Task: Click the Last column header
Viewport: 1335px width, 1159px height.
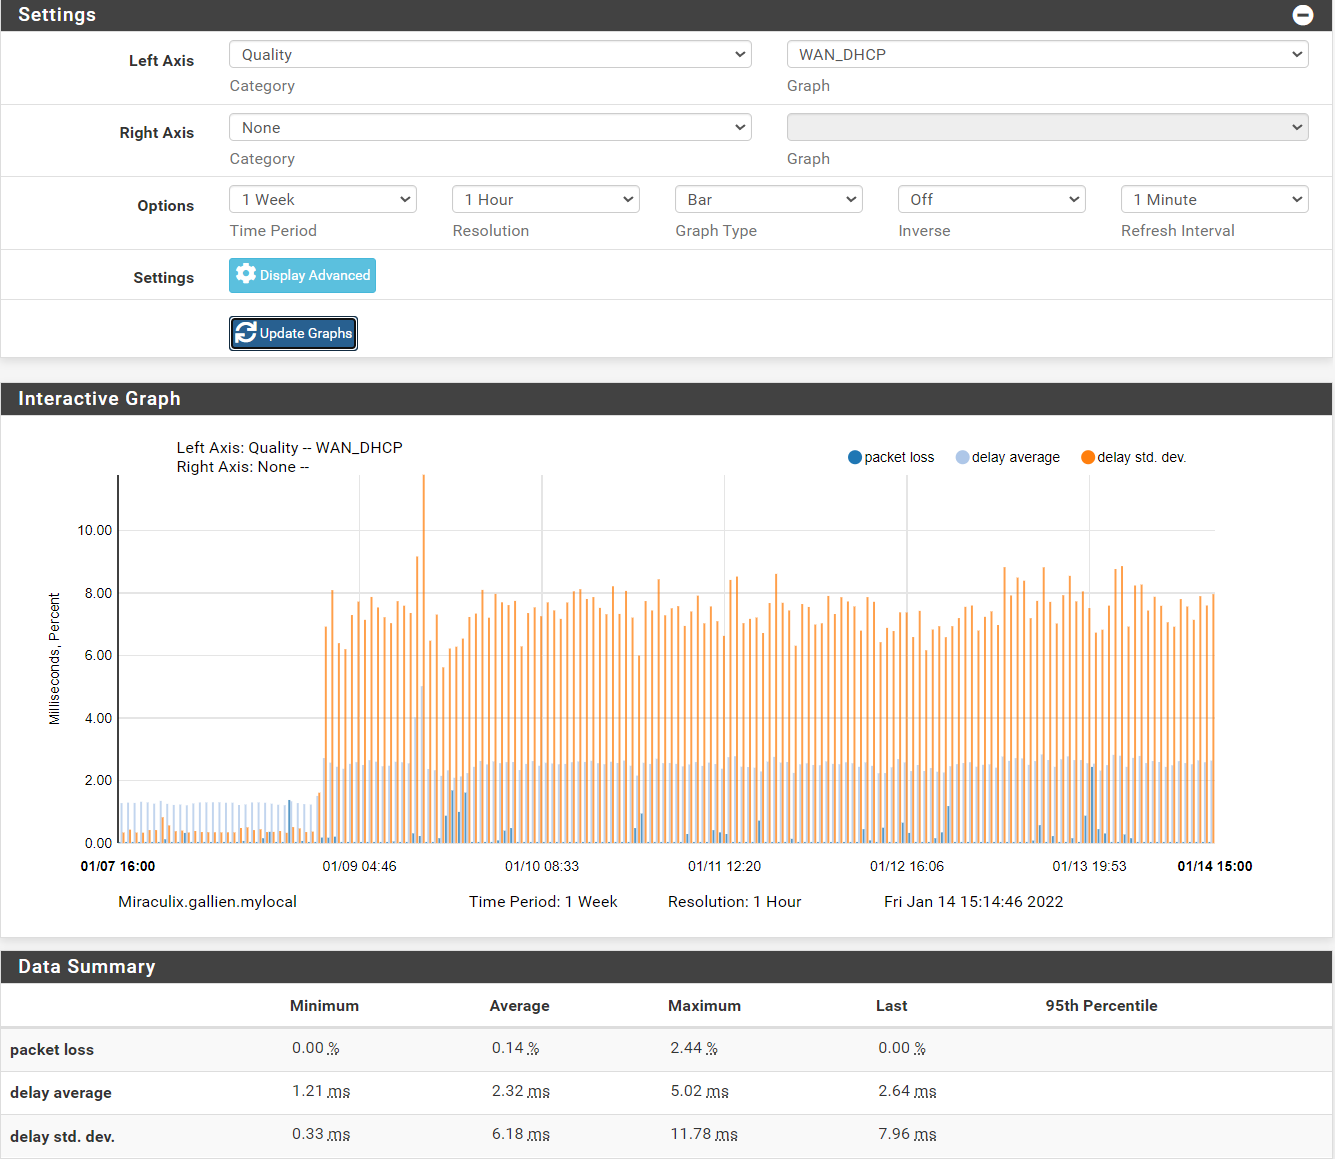Action: coord(892,1006)
